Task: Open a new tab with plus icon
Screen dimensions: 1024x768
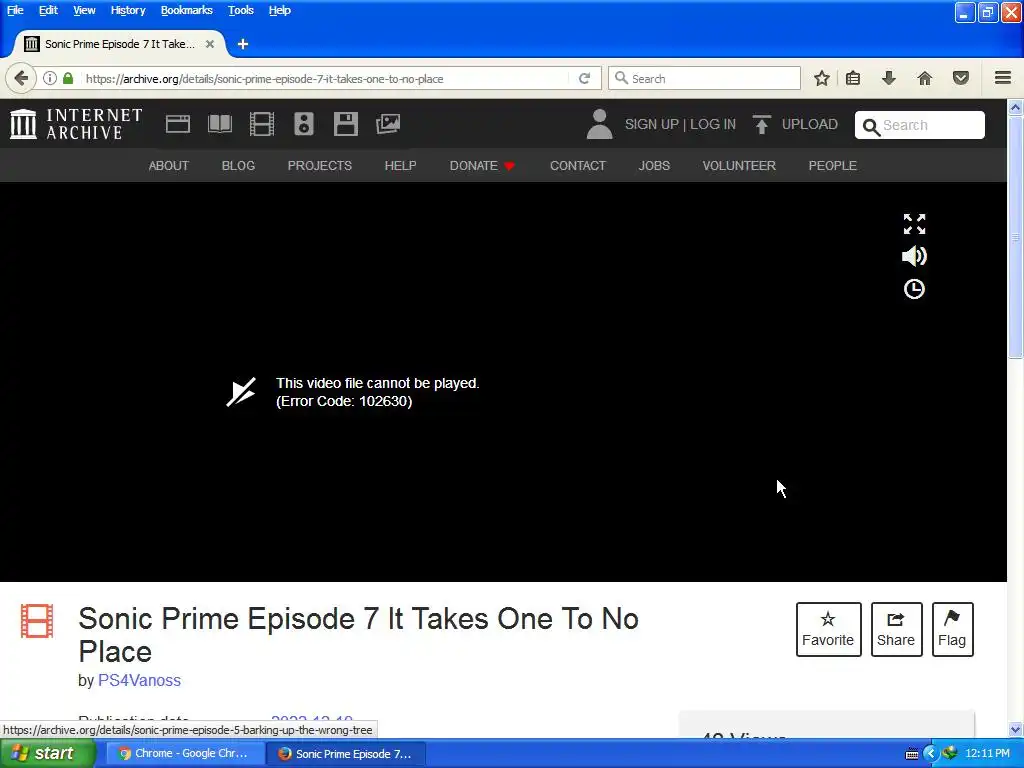Action: click(243, 44)
